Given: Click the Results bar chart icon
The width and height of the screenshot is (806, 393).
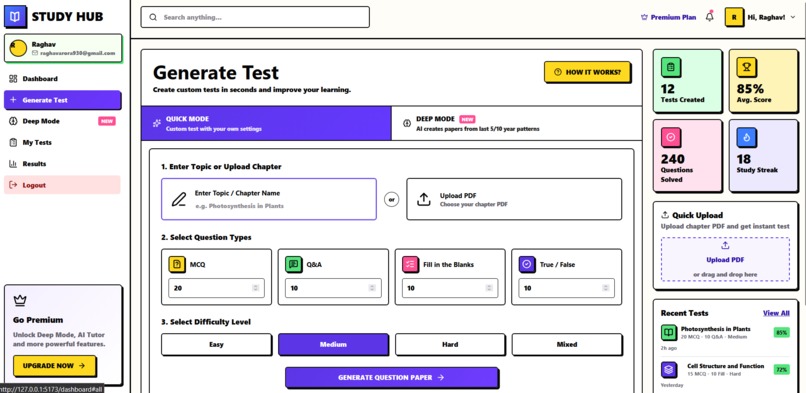Looking at the screenshot, I should click(13, 164).
